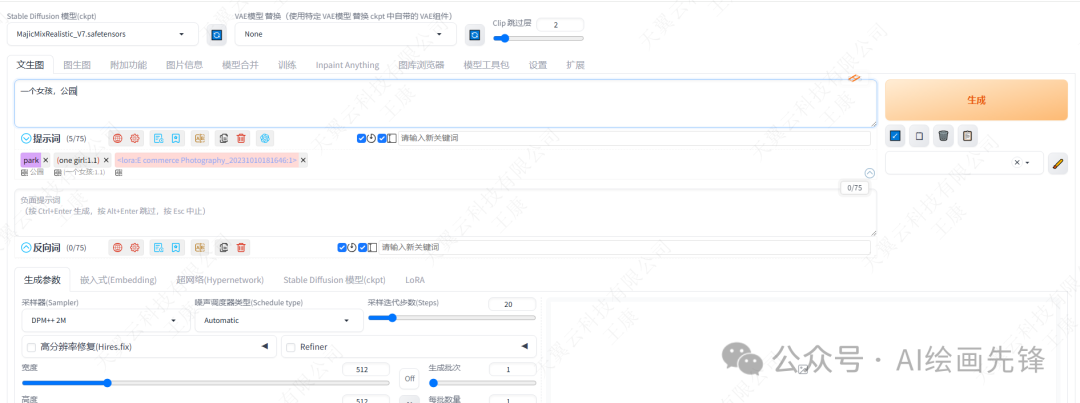Toggle first checkbox beside 提示词 keyword input
This screenshot has height=403, width=1080.
(362, 138)
